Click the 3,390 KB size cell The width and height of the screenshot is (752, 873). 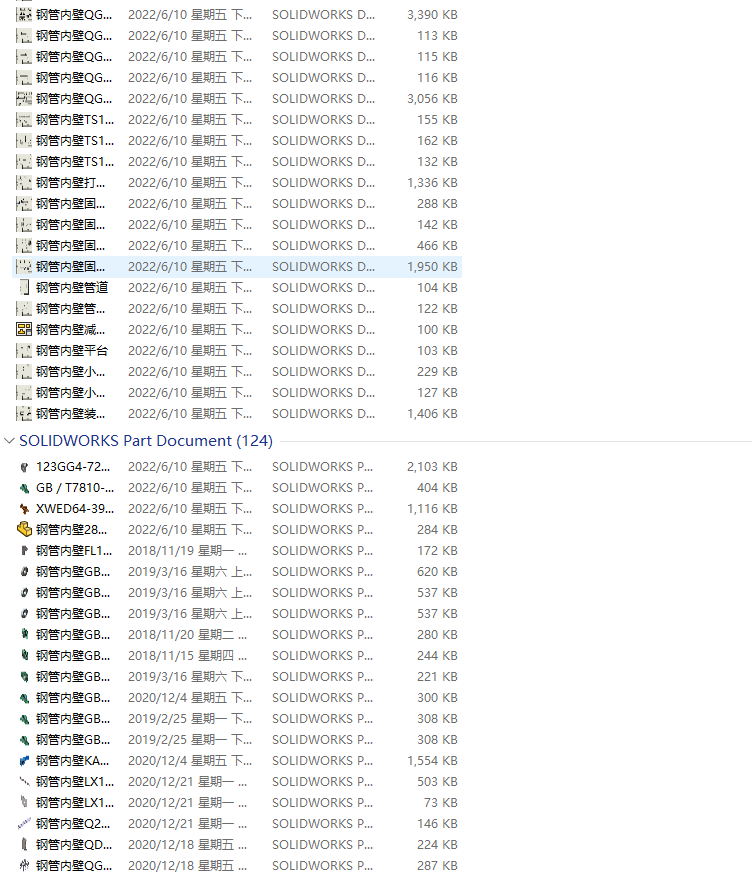pyautogui.click(x=432, y=14)
